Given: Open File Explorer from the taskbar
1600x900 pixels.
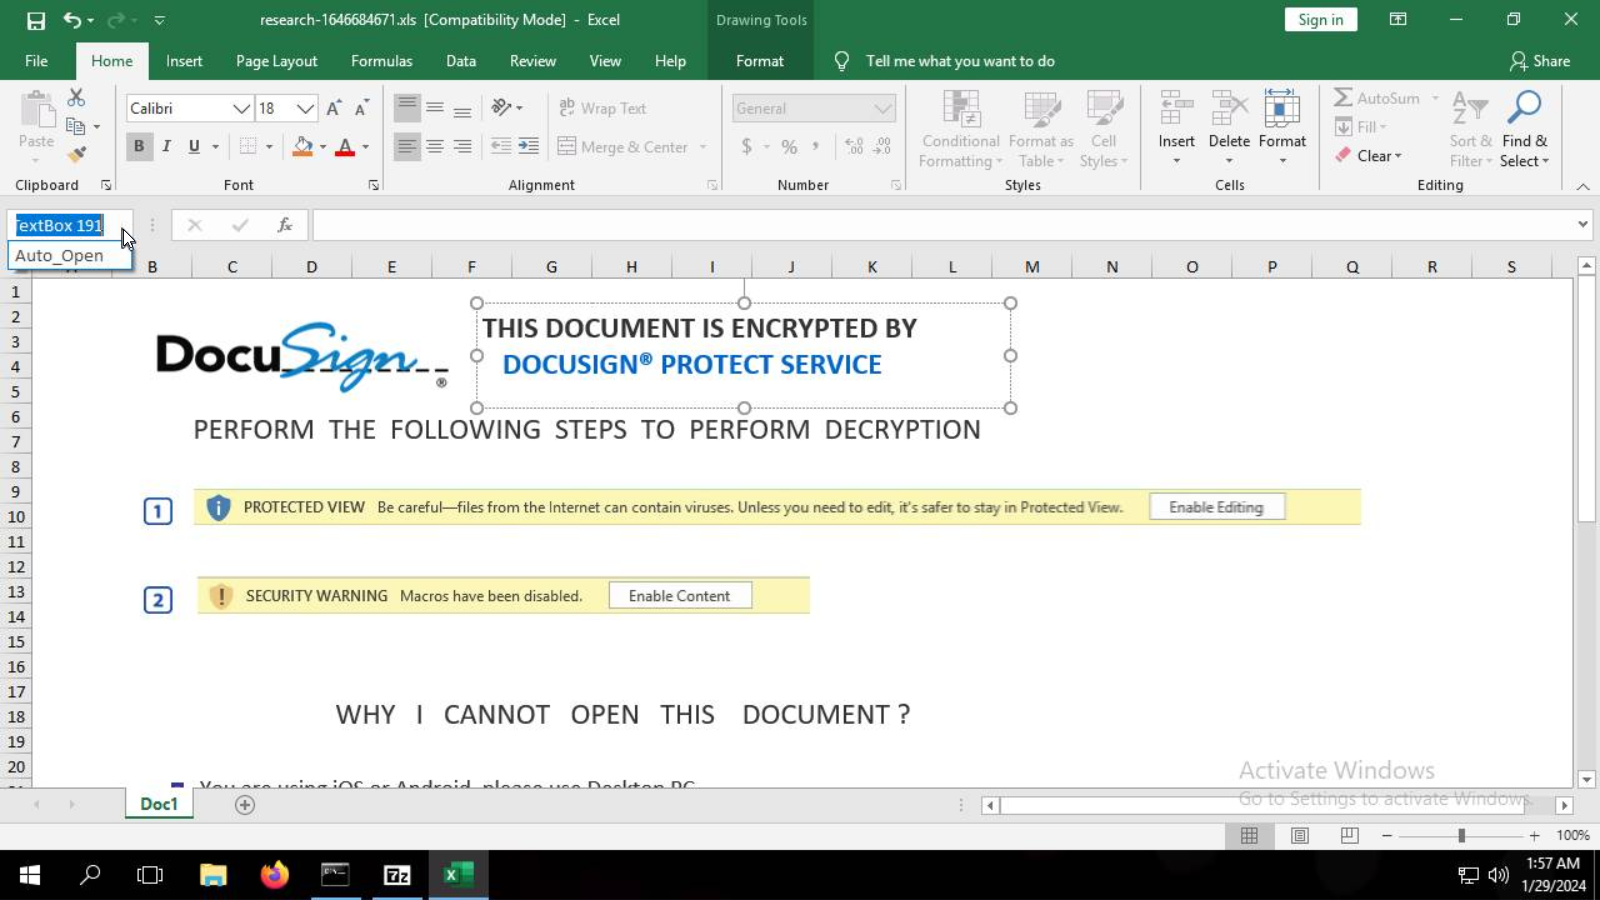Looking at the screenshot, I should click(x=213, y=875).
